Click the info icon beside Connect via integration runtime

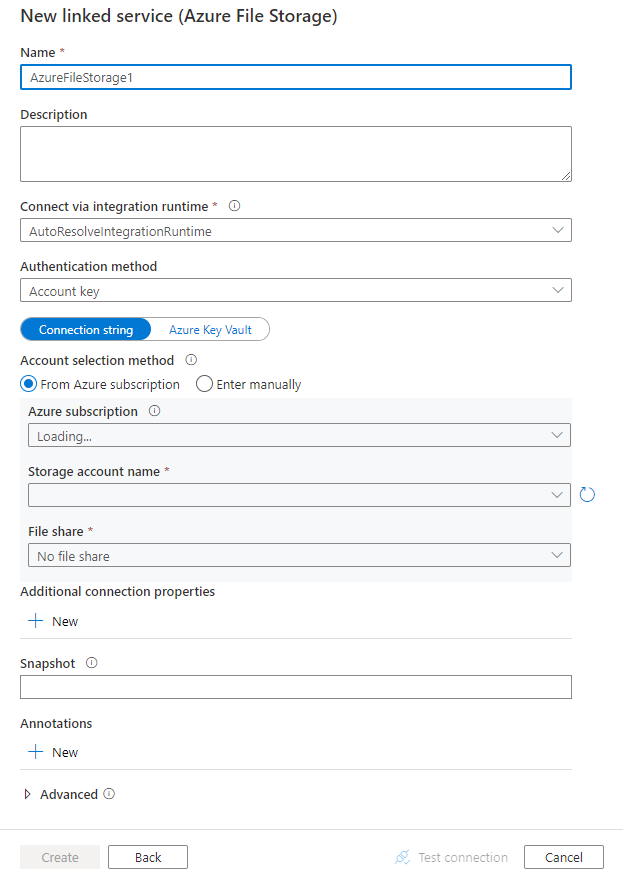234,206
